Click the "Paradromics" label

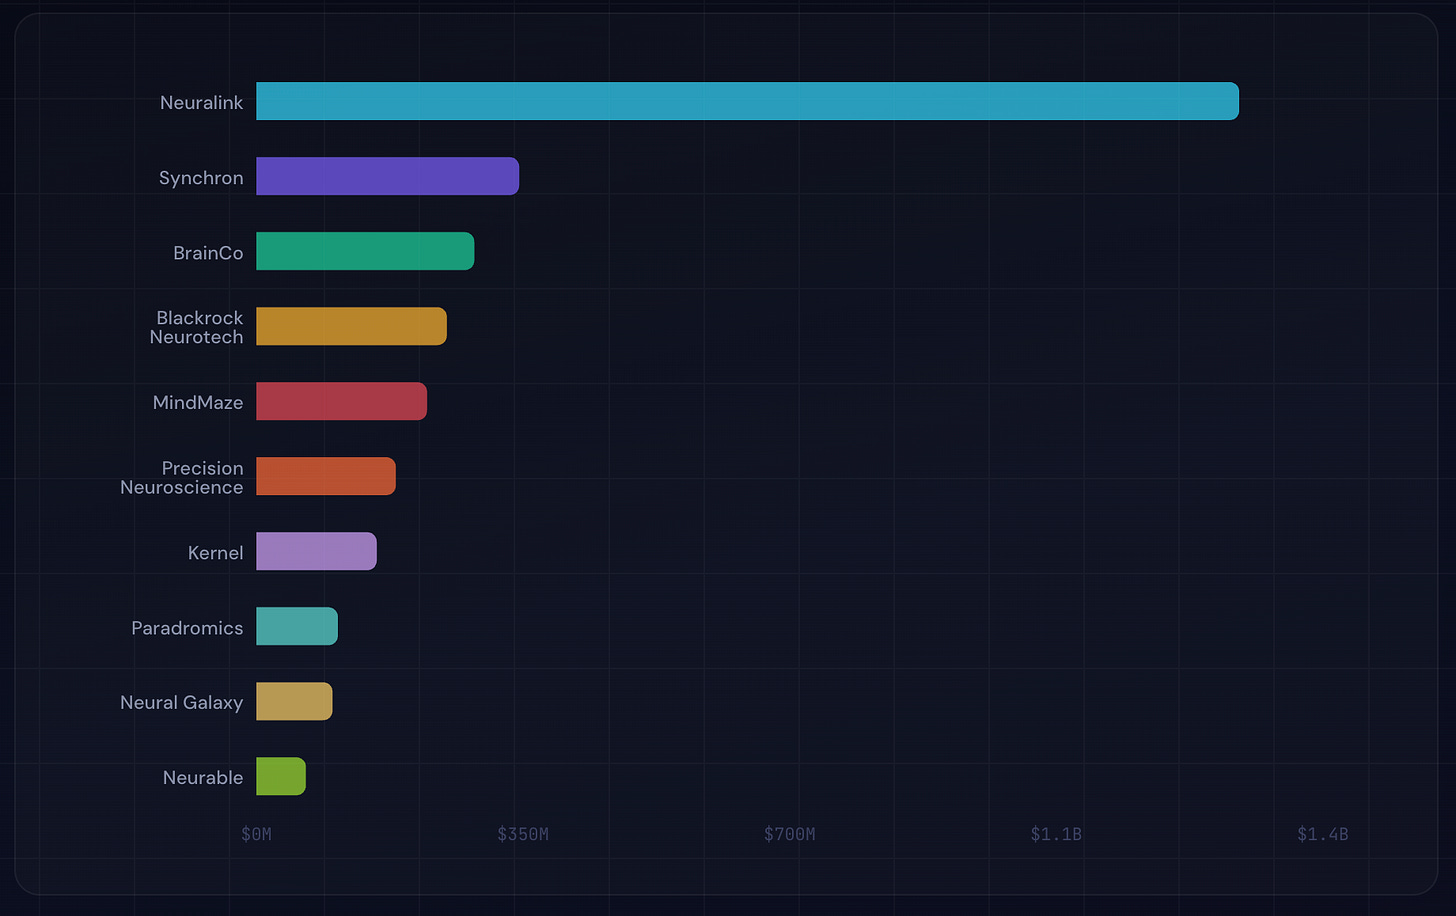pos(187,627)
